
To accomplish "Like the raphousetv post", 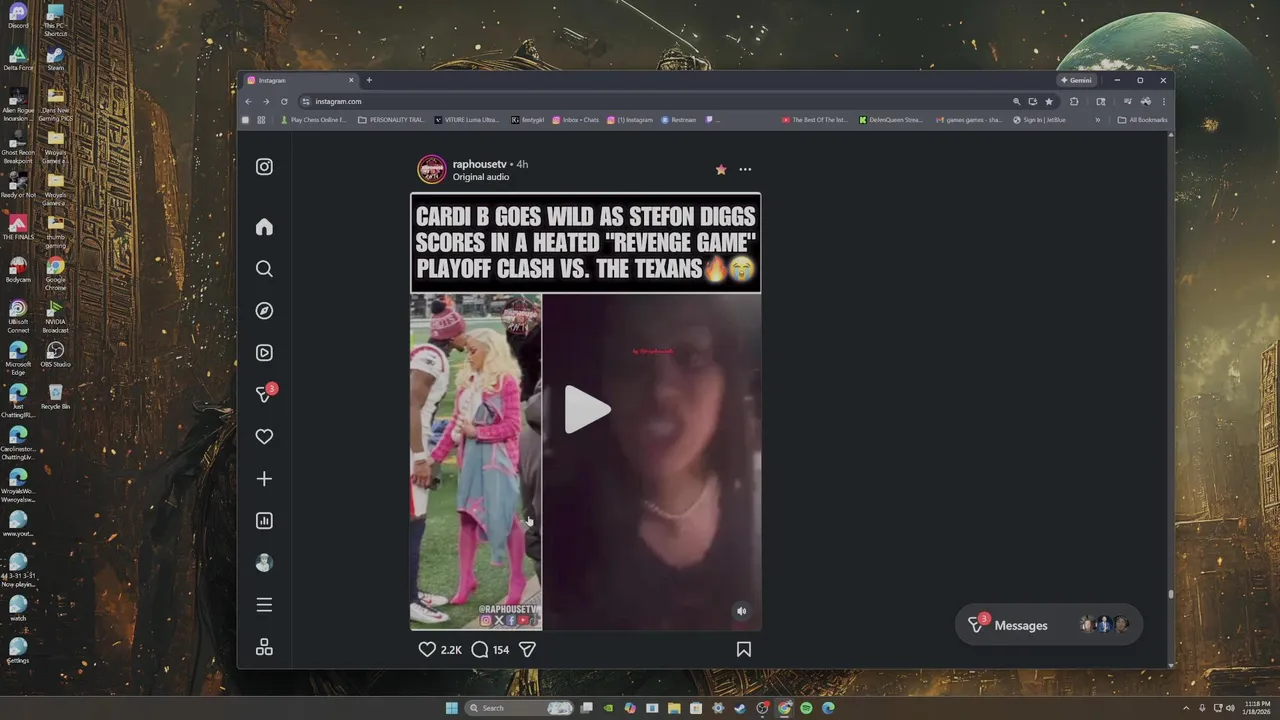I will [x=427, y=649].
